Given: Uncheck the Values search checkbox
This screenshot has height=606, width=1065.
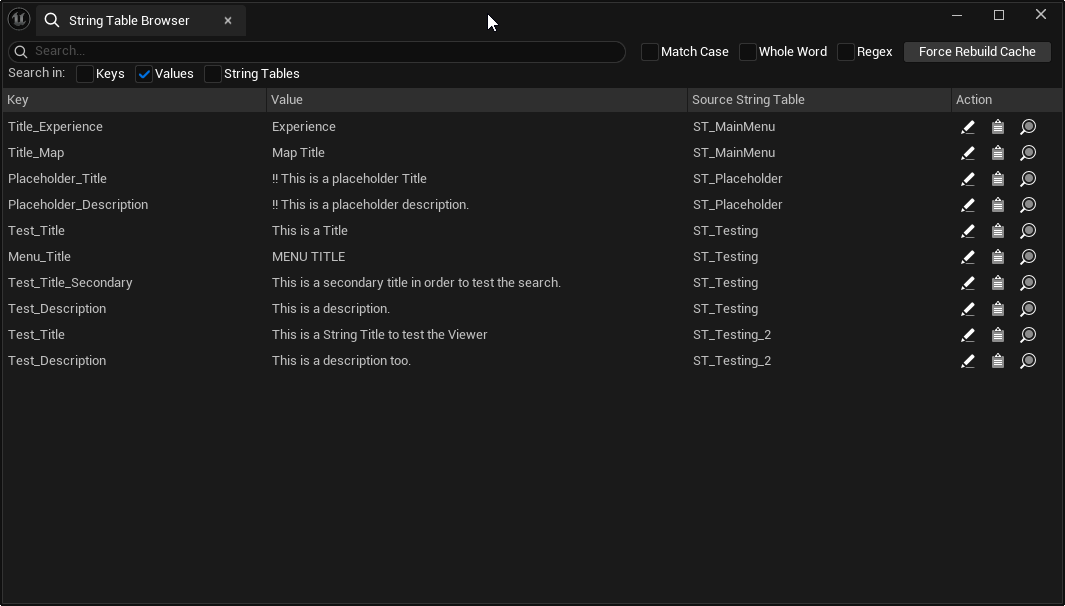Looking at the screenshot, I should [144, 74].
